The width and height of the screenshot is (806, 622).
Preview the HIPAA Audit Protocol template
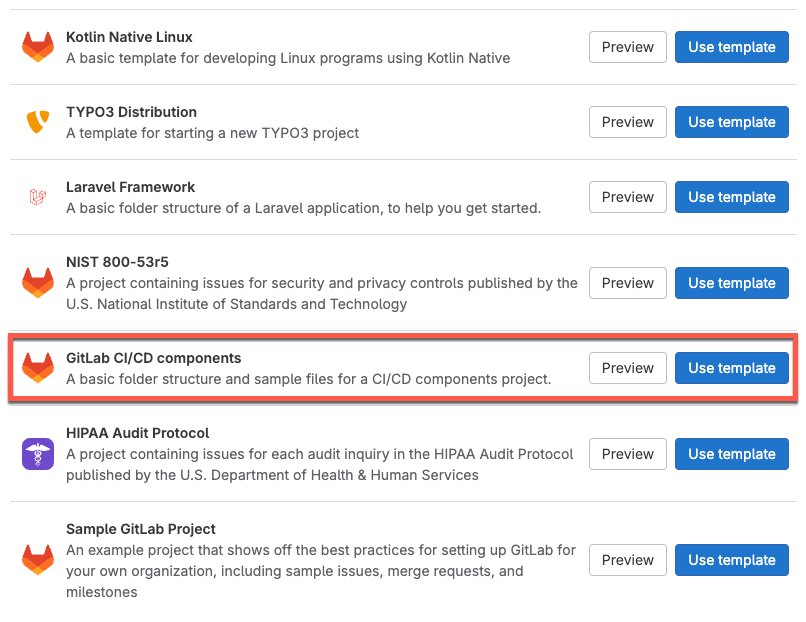(627, 454)
